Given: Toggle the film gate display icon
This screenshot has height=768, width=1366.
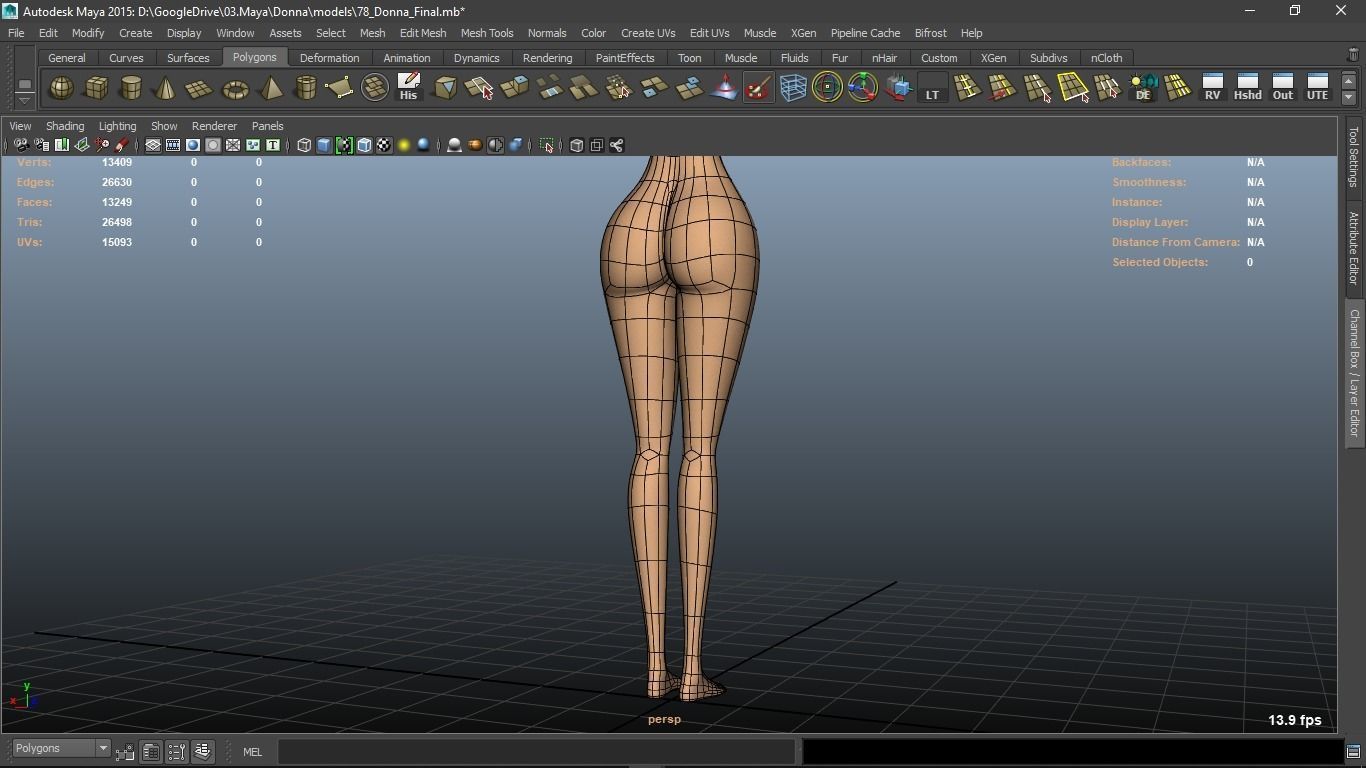Looking at the screenshot, I should point(173,146).
